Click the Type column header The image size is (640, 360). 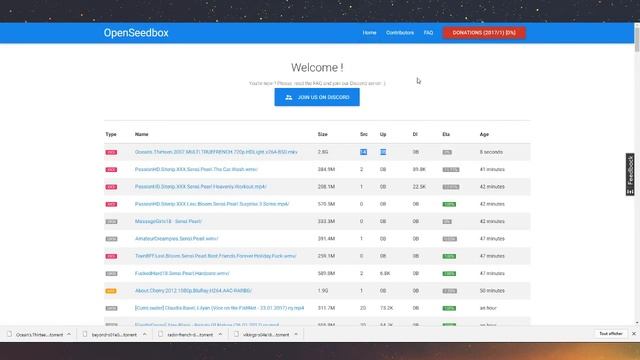coord(111,134)
